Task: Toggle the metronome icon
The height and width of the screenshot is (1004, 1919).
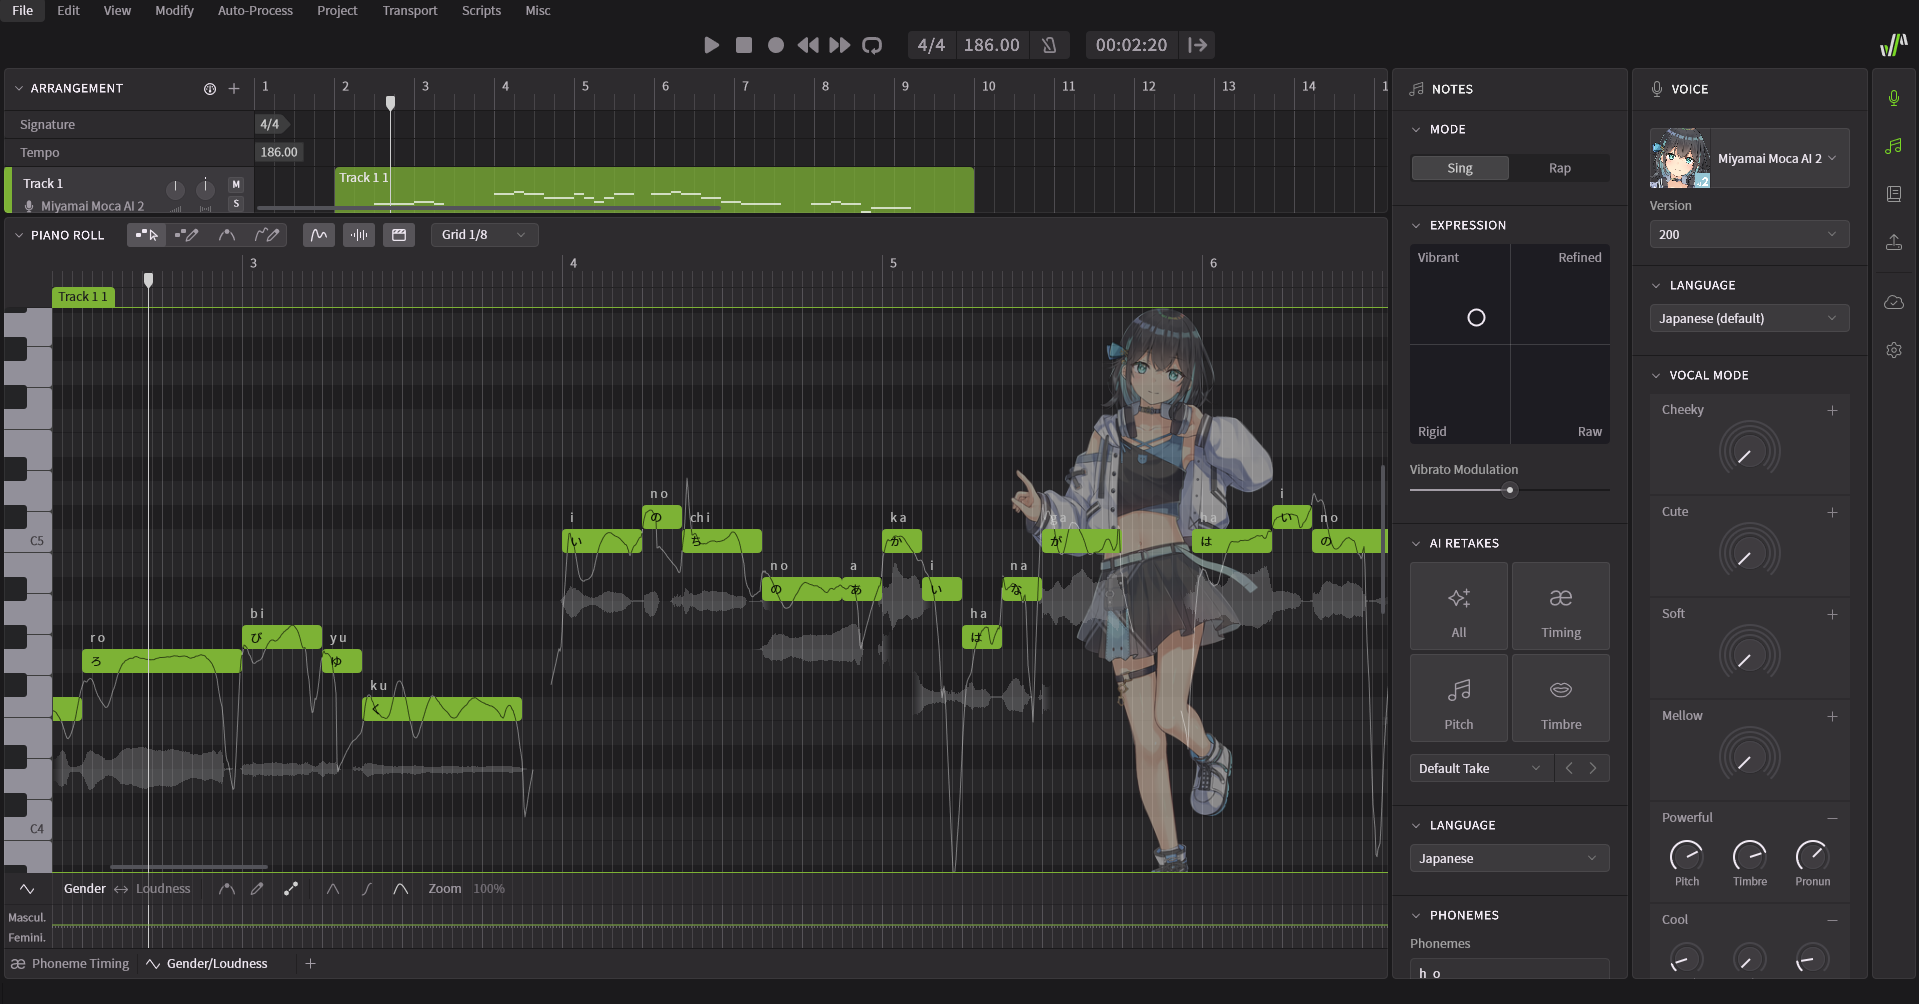Action: coord(1049,45)
